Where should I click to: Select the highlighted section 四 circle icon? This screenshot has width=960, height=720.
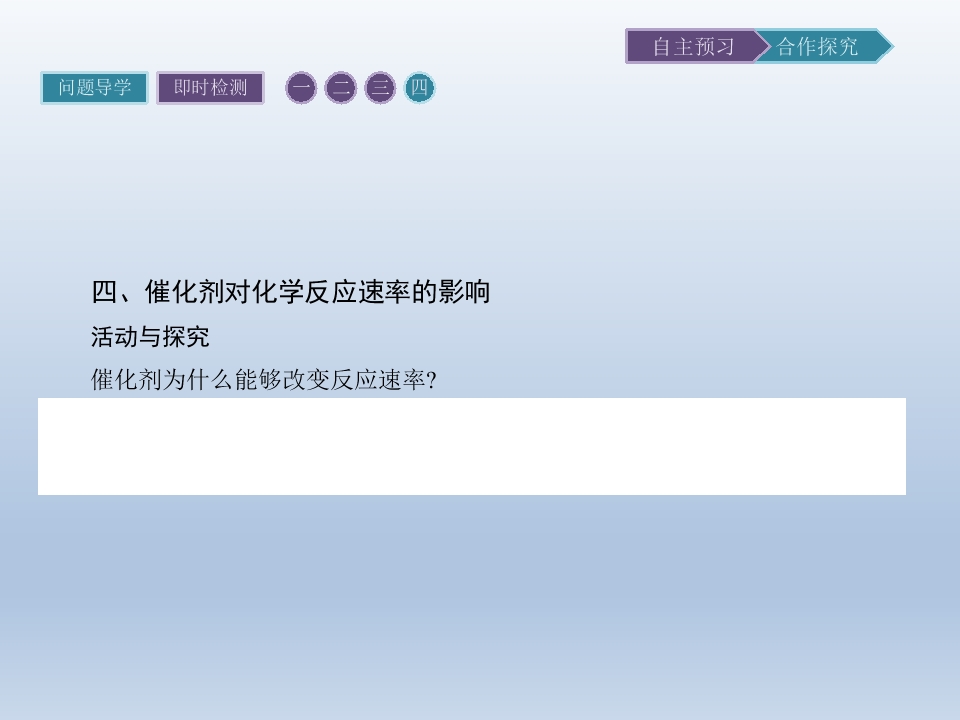[419, 88]
